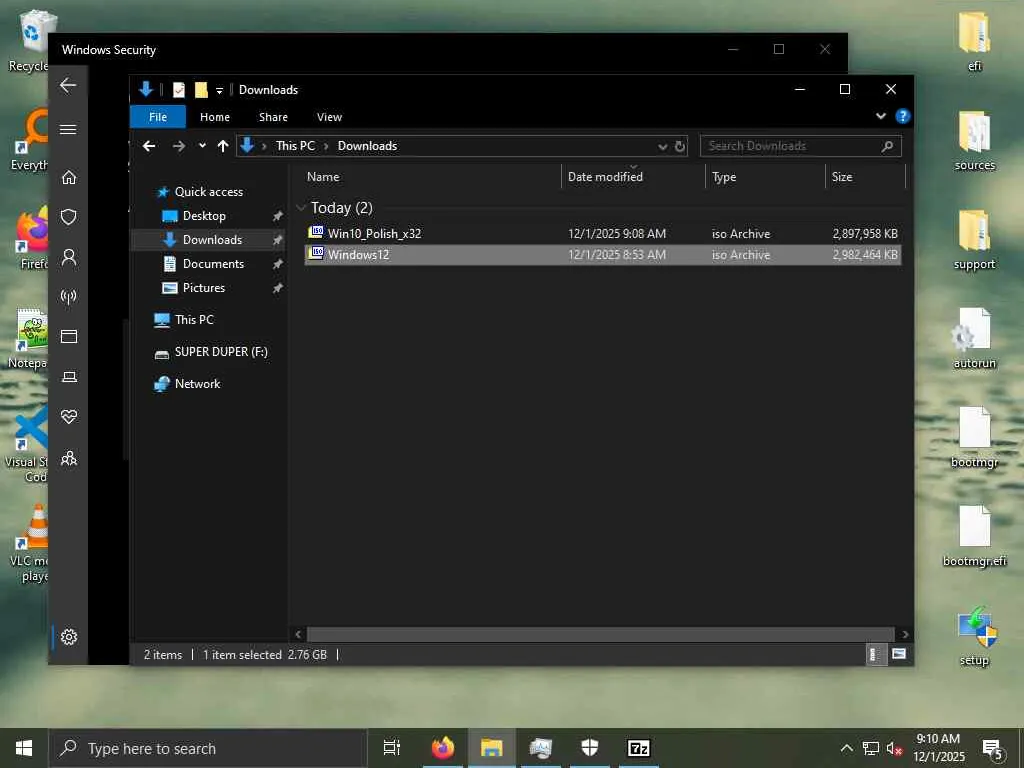Viewport: 1024px width, 768px height.
Task: Open the setup icon on desktop
Action: (975, 637)
